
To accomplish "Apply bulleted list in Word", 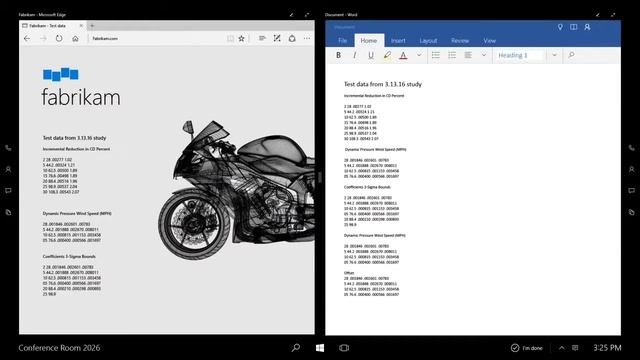I will pyautogui.click(x=436, y=55).
